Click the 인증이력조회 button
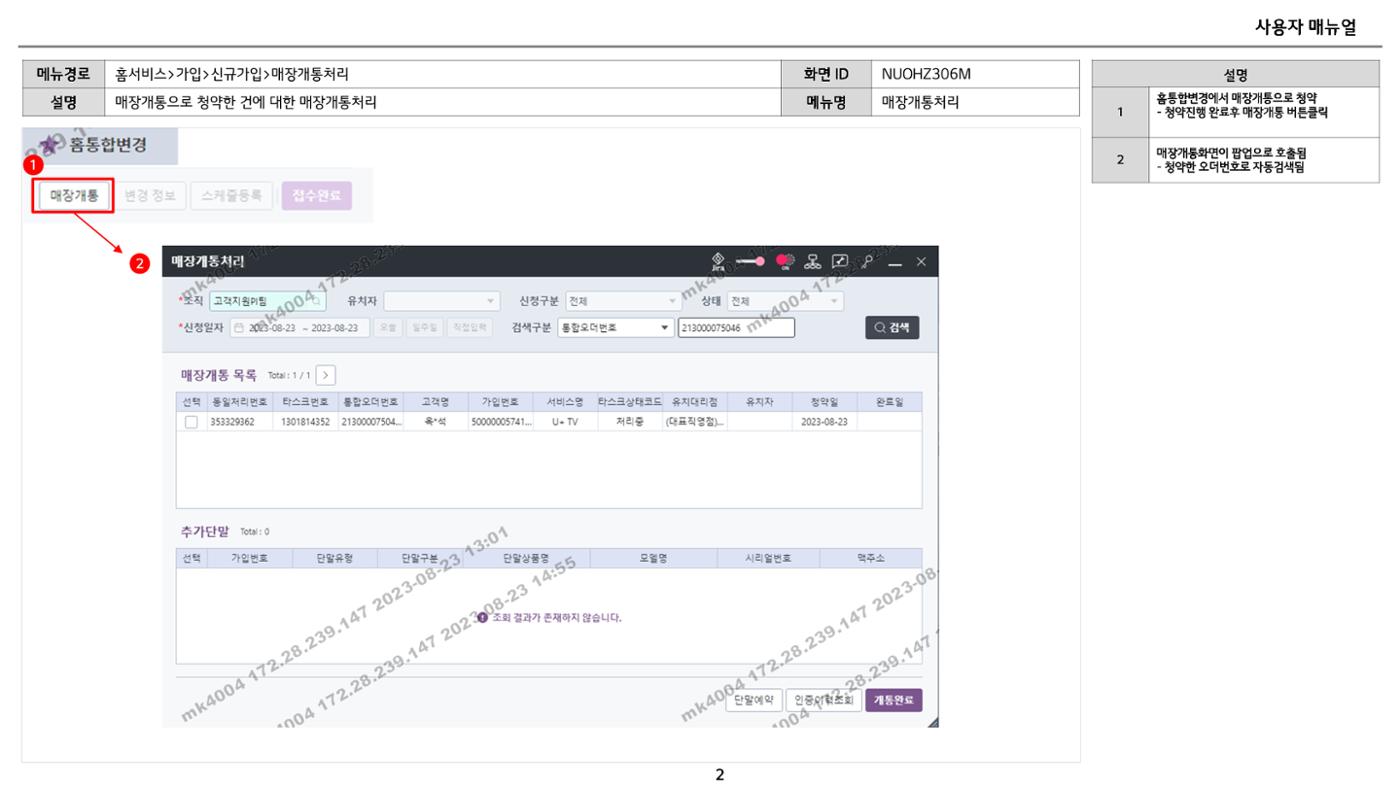This screenshot has width=1400, height=788. [822, 700]
